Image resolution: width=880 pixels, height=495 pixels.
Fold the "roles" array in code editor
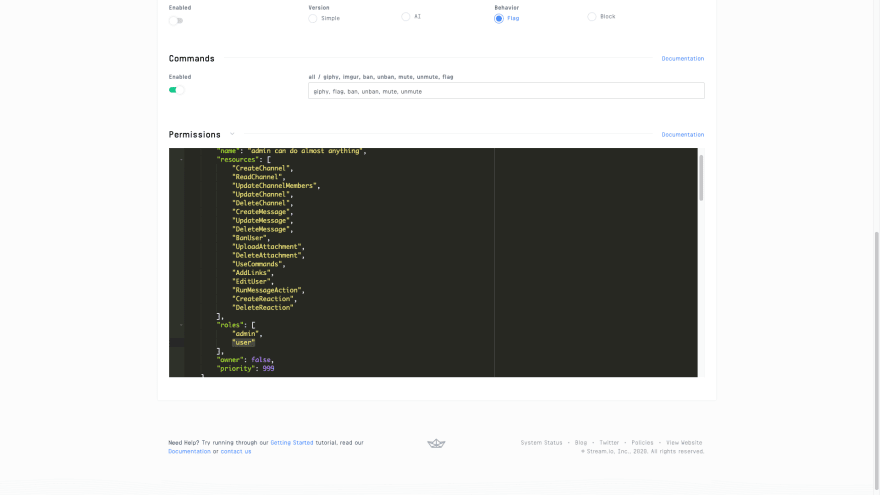181,325
